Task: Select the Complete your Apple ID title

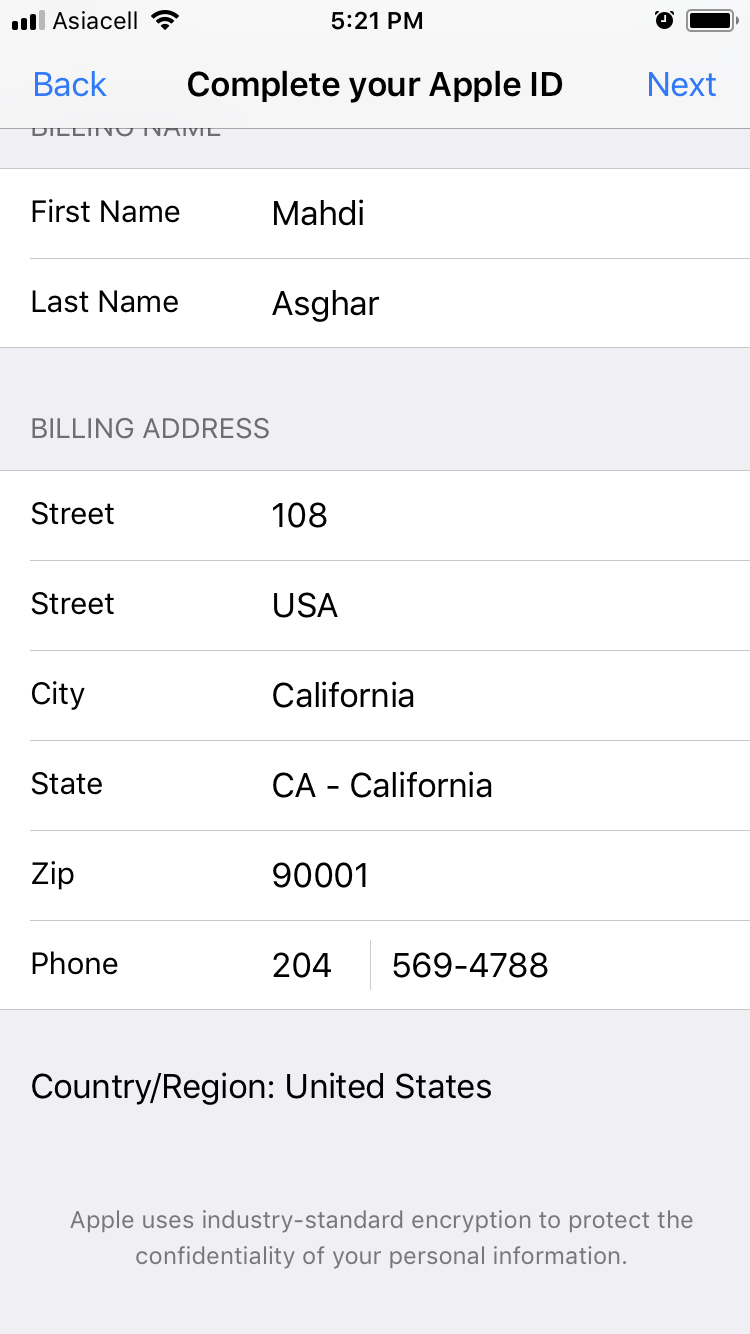Action: 374,85
